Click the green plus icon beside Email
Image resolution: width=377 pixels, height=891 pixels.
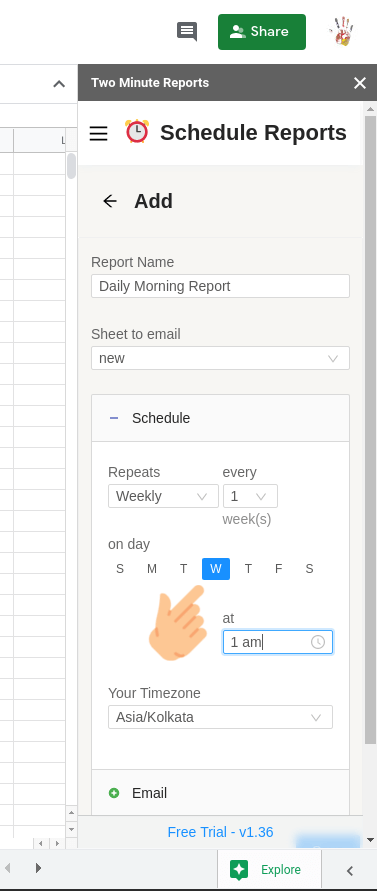pyautogui.click(x=114, y=793)
